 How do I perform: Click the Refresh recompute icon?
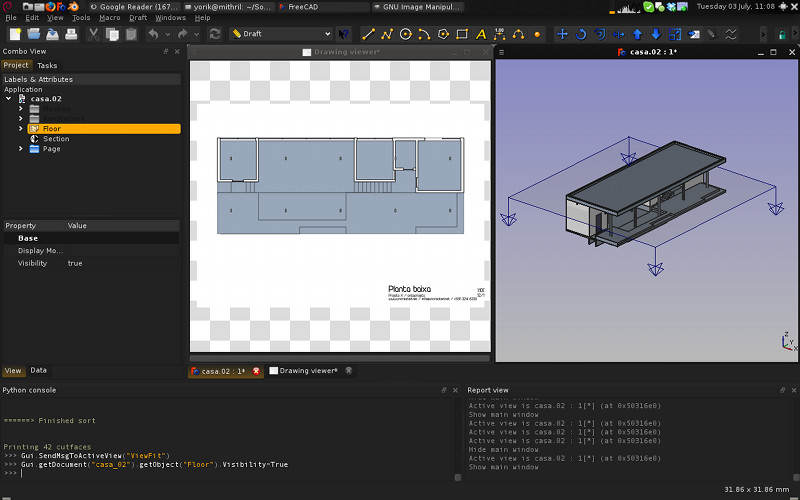214,34
